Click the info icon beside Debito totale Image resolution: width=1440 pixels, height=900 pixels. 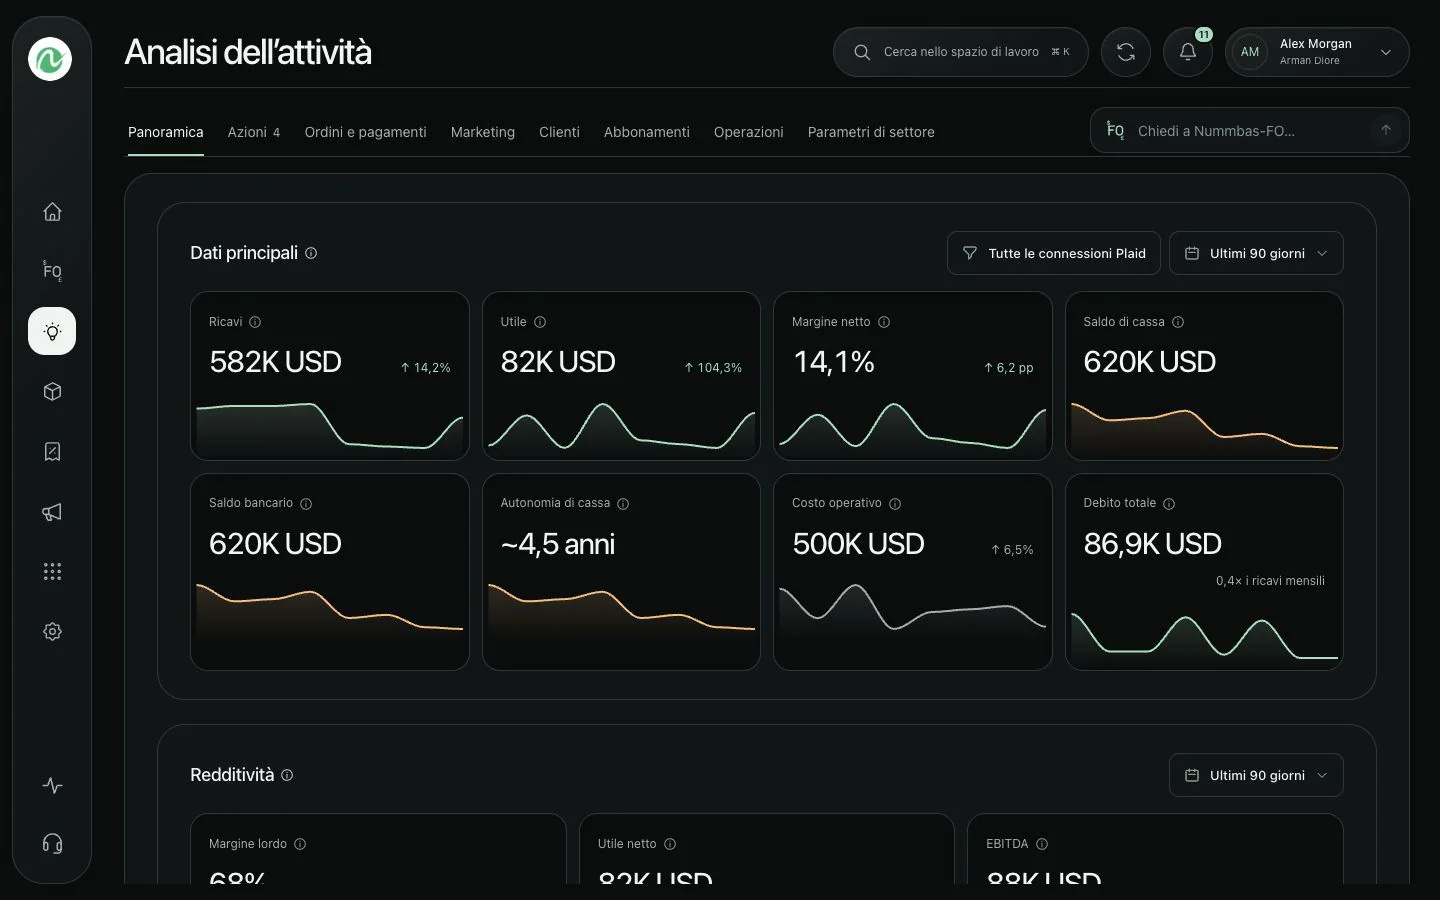click(1169, 504)
